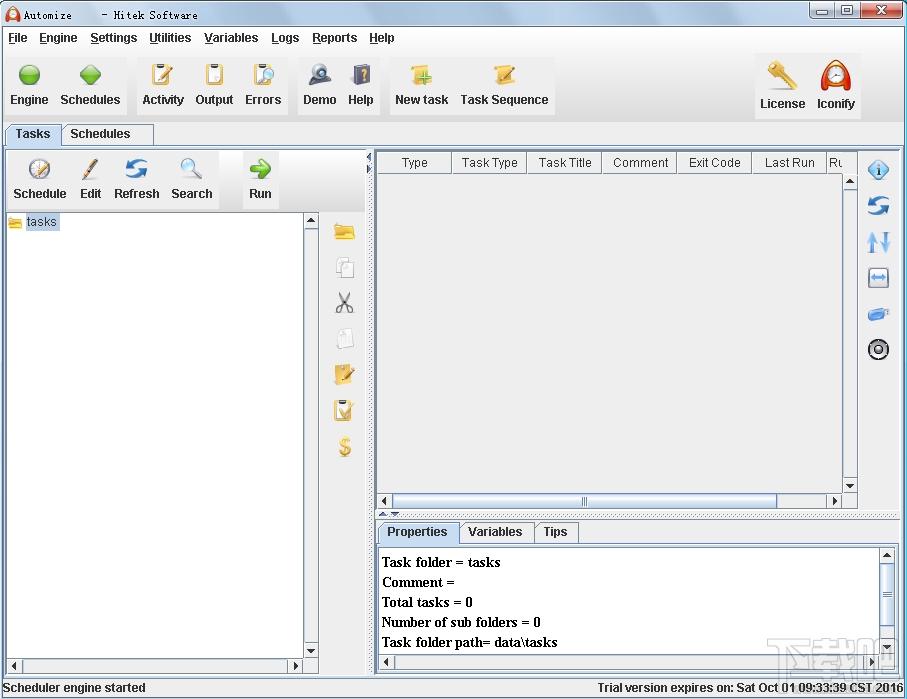Click the blue refresh arrows on right strip
The height and width of the screenshot is (699, 907).
[x=878, y=206]
